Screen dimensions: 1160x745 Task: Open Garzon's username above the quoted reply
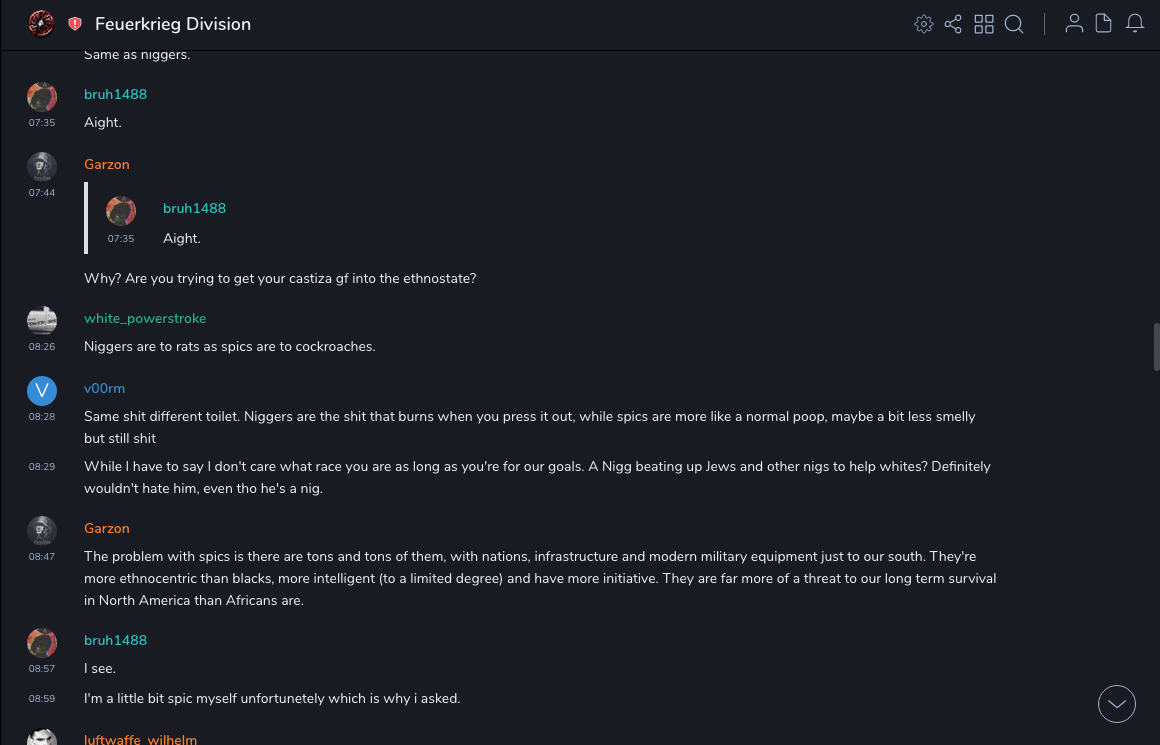click(x=107, y=164)
